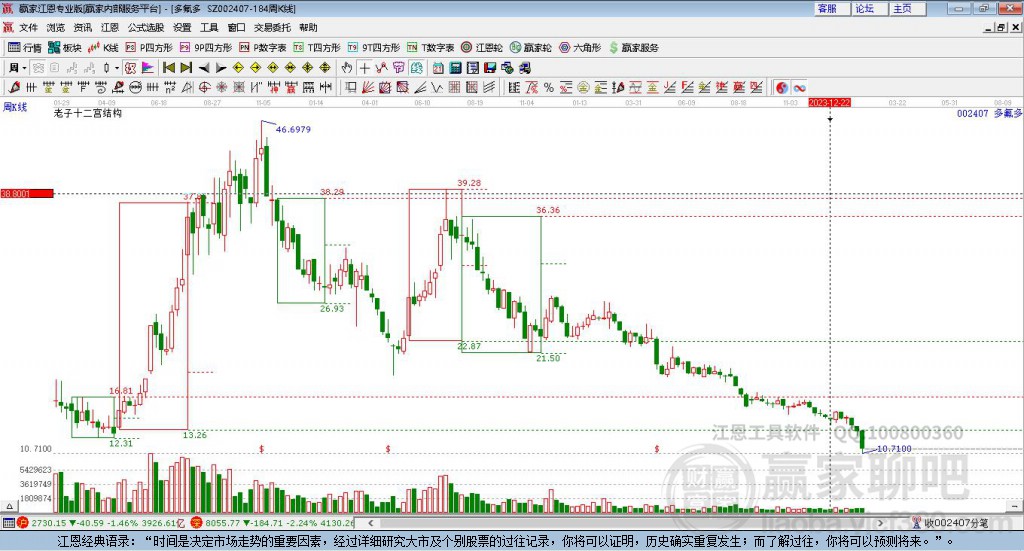Viewport: 1024px width, 551px height.
Task: Toggle the crosshair cursor tool
Action: [364, 68]
